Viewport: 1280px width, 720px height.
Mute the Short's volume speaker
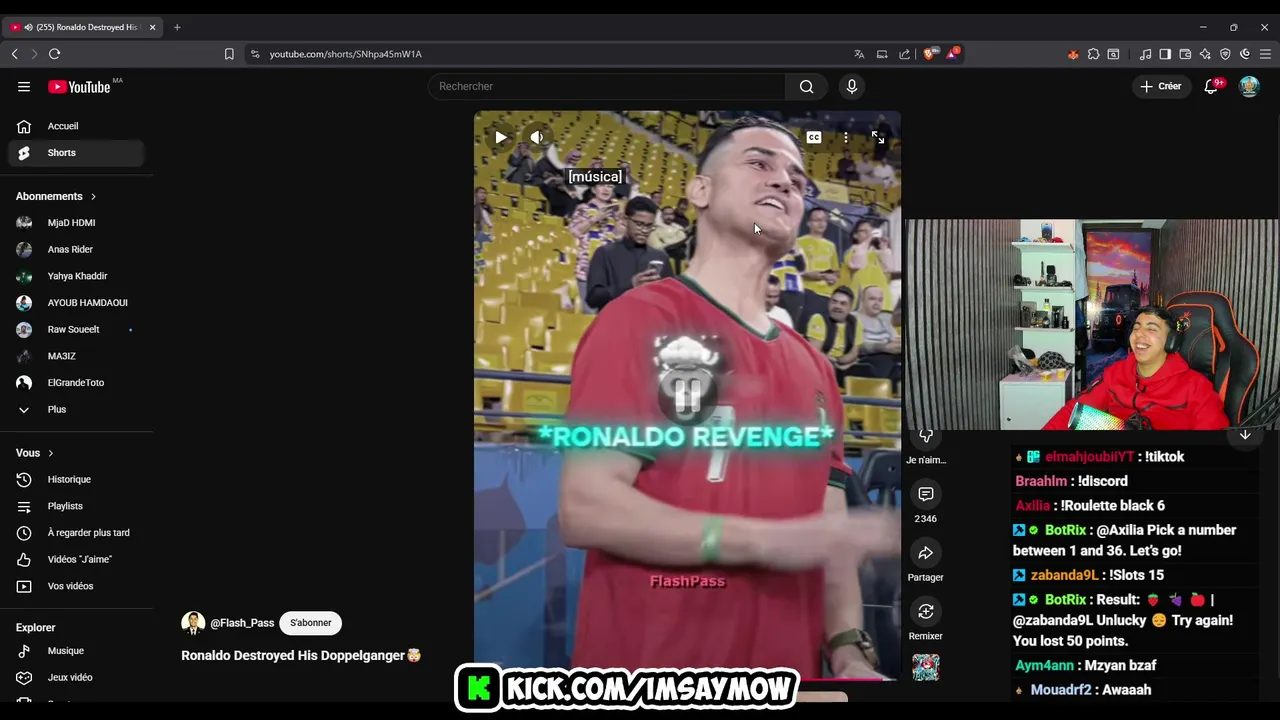(x=537, y=137)
